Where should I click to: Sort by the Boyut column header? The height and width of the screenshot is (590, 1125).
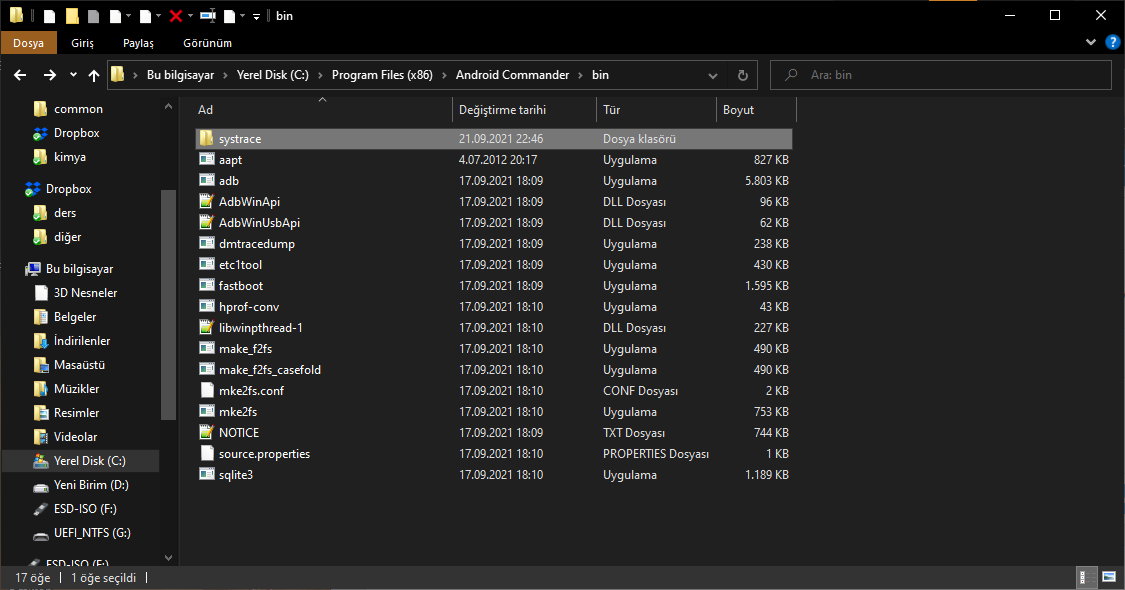pyautogui.click(x=756, y=110)
